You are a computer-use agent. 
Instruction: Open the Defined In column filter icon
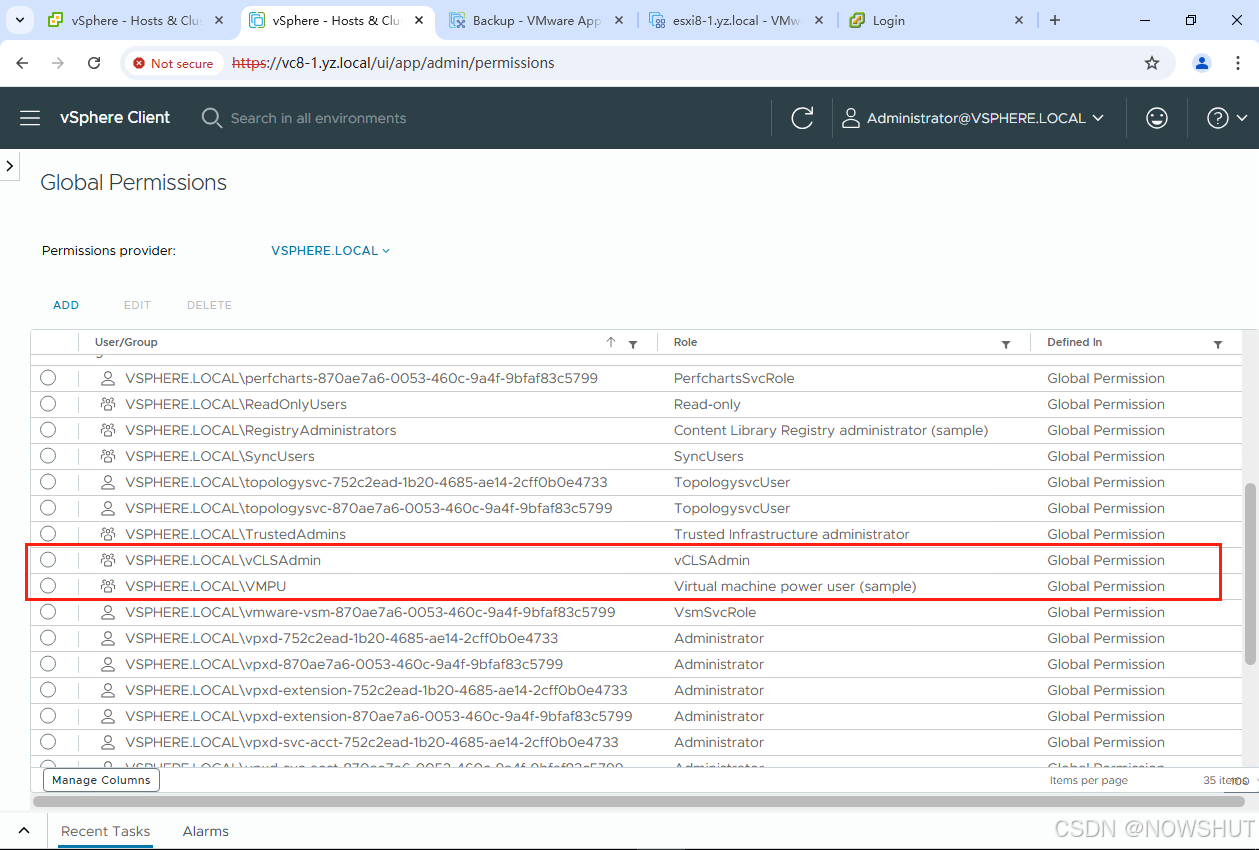pyautogui.click(x=1217, y=344)
